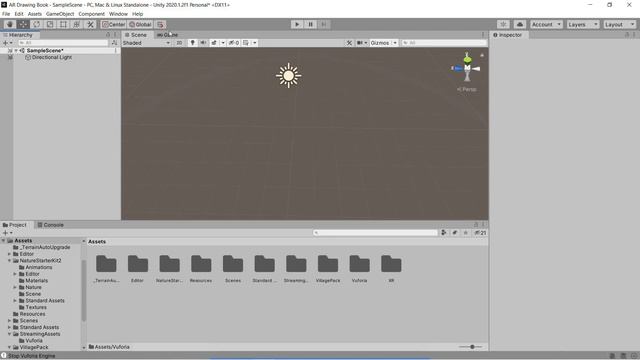Open the Window menu
Viewport: 640px width, 360px height.
coord(118,14)
